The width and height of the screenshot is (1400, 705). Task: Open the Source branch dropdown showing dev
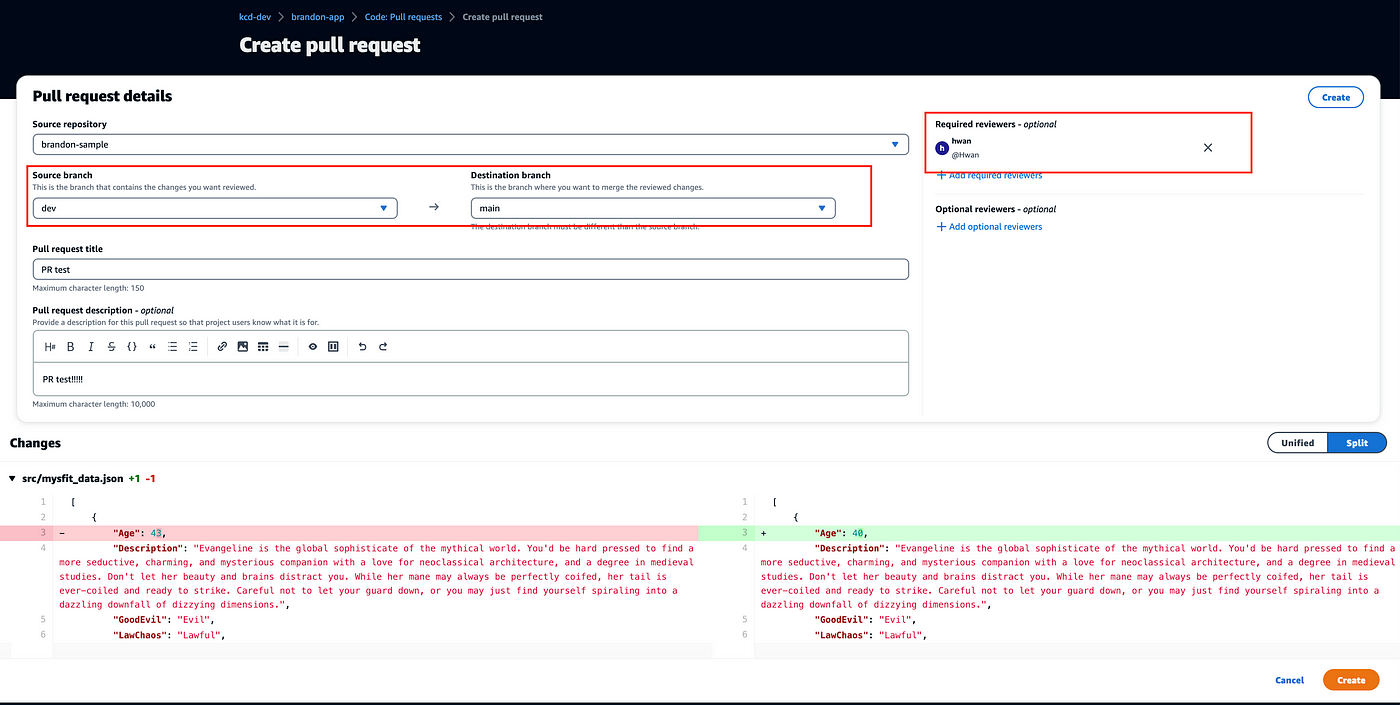point(215,208)
